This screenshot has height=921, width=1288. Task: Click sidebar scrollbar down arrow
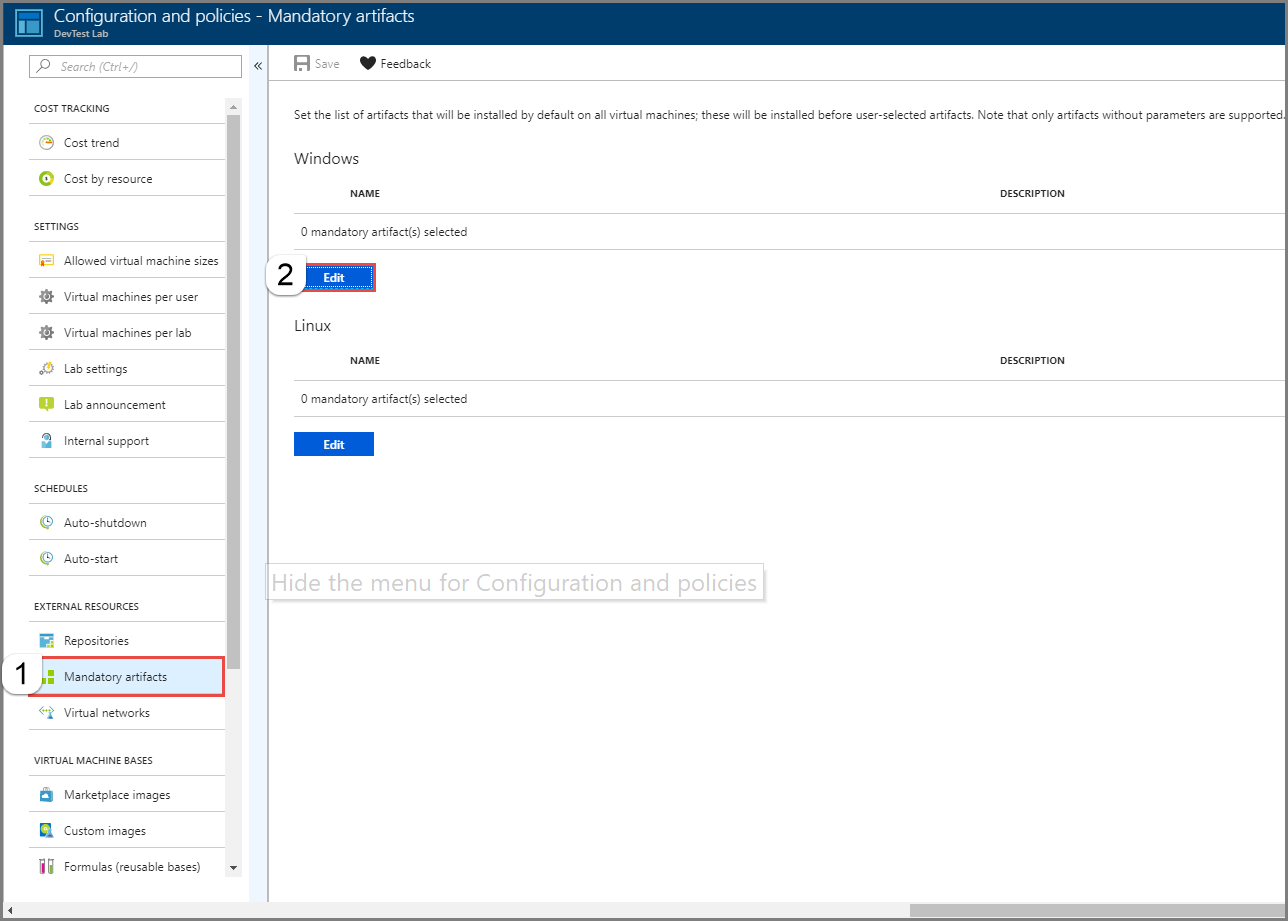pos(234,868)
